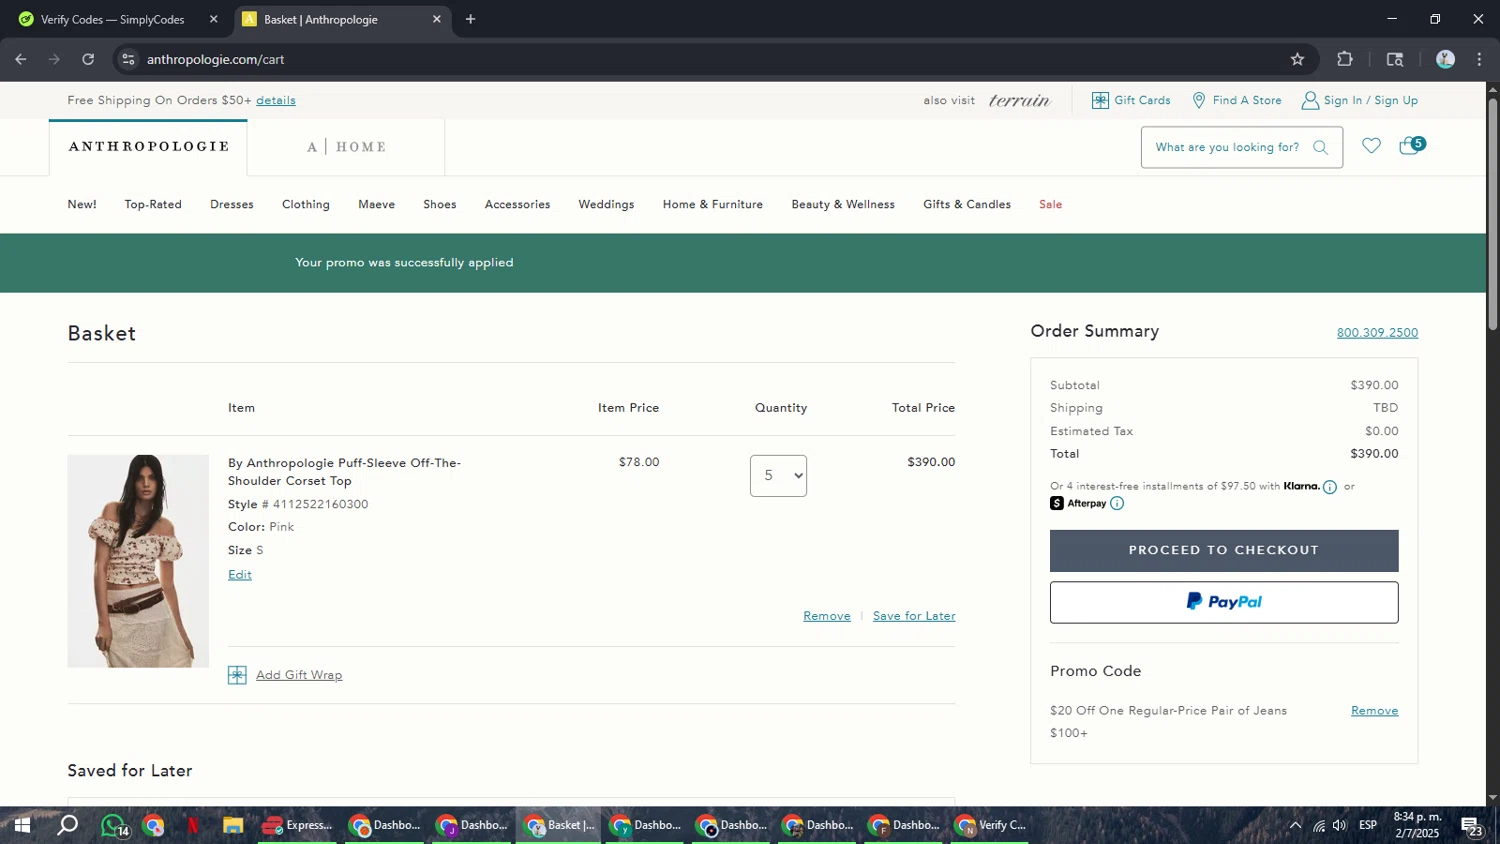This screenshot has width=1500, height=844.
Task: Click the Klarna info icon
Action: (1330, 487)
